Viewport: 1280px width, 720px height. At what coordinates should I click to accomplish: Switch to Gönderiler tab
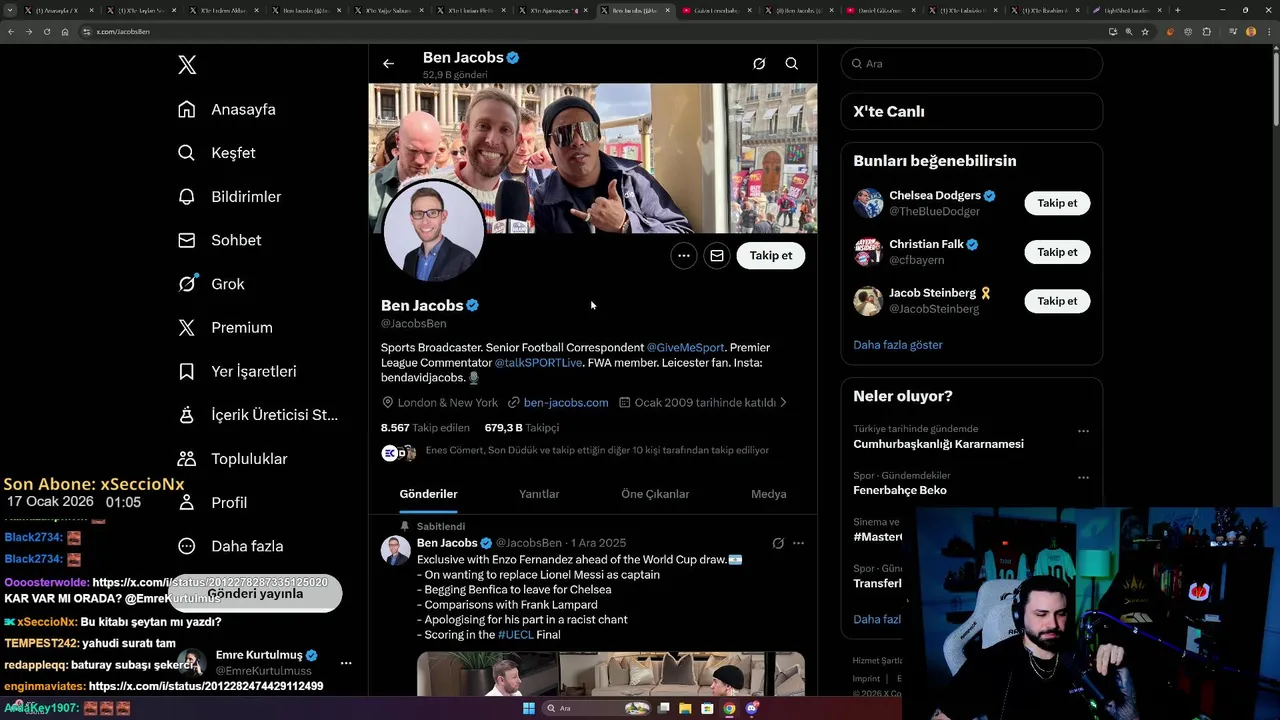pos(428,494)
